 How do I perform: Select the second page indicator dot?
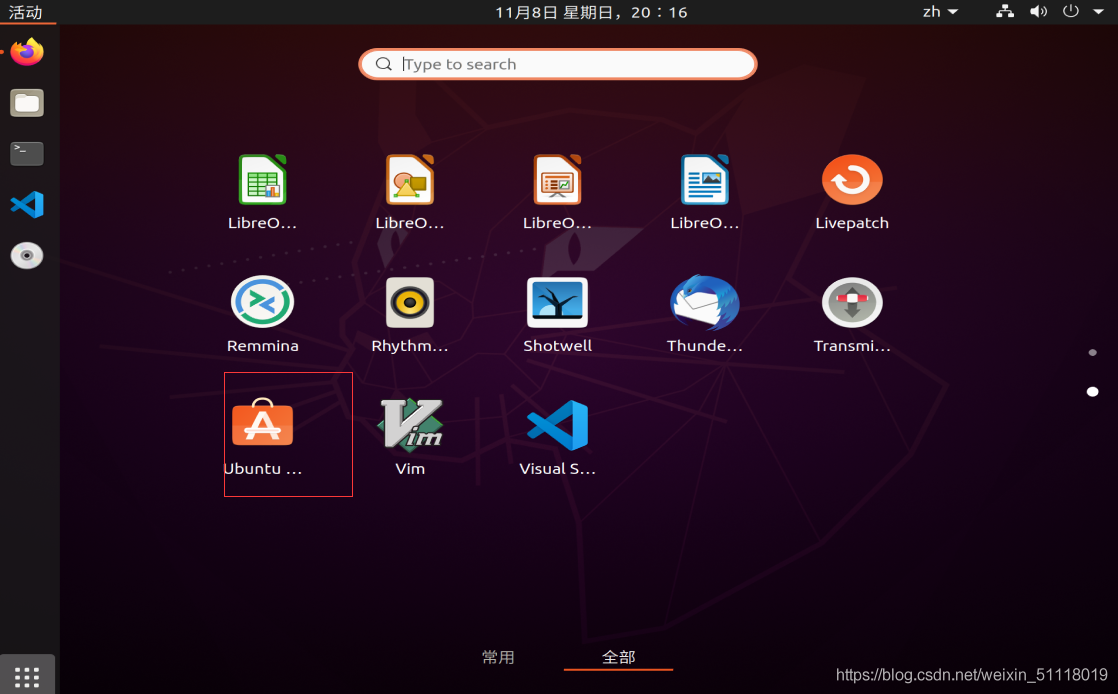[1092, 392]
